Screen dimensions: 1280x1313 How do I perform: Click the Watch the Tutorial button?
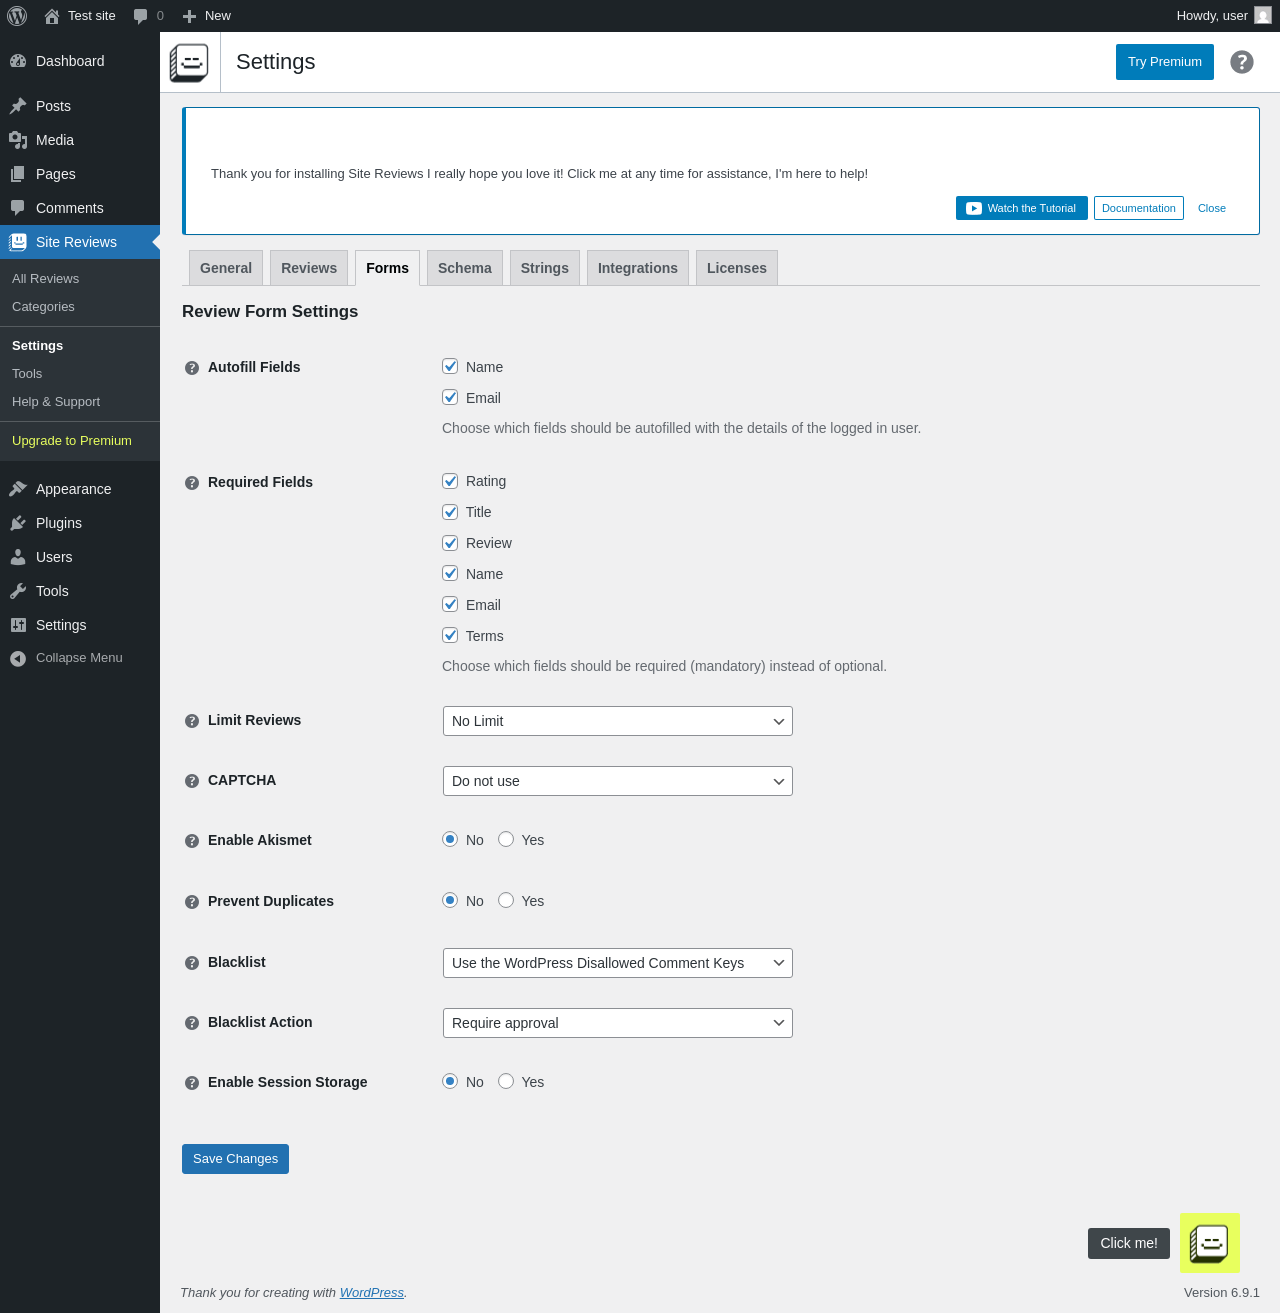pos(1022,208)
